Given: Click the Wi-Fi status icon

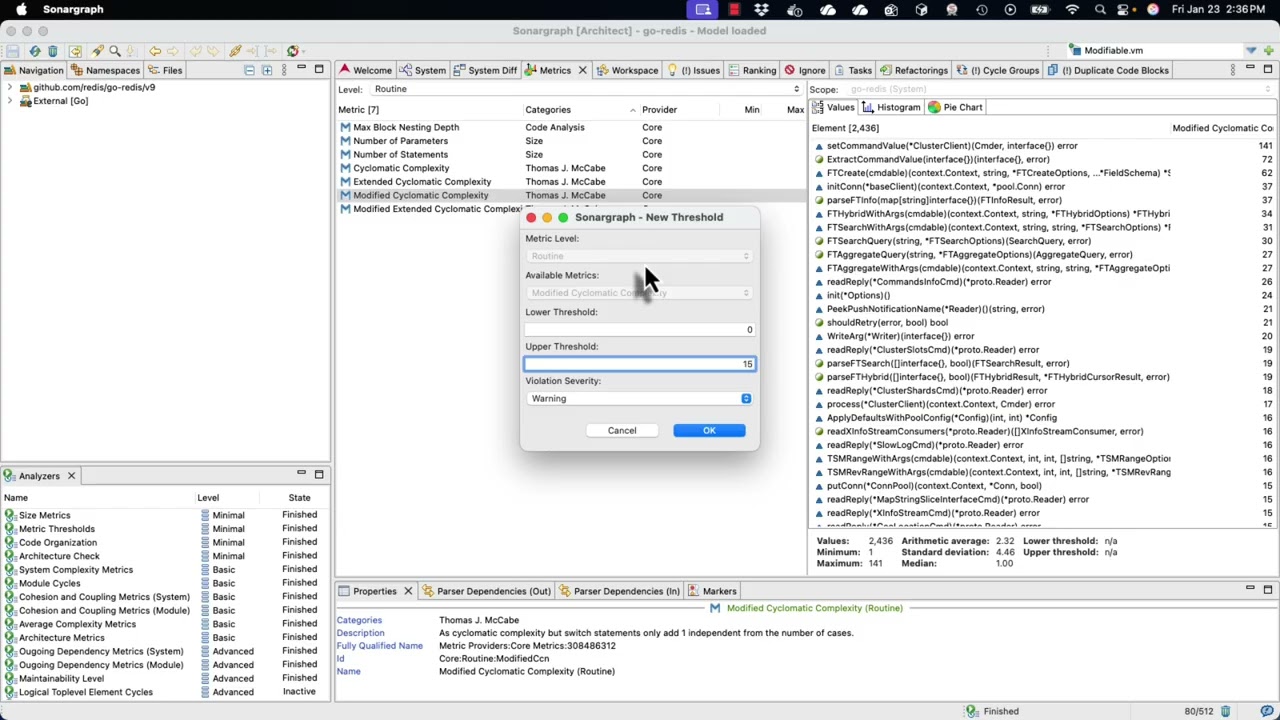Looking at the screenshot, I should click(x=1072, y=10).
